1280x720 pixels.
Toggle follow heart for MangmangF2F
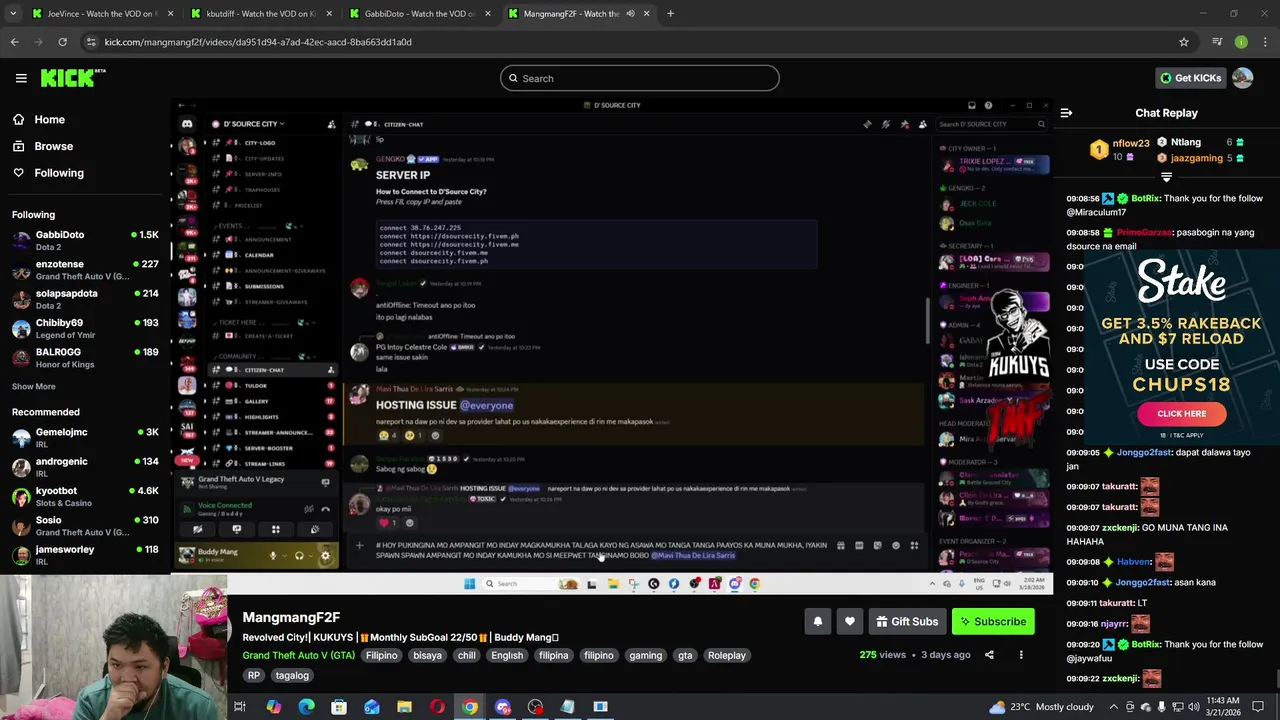(849, 622)
